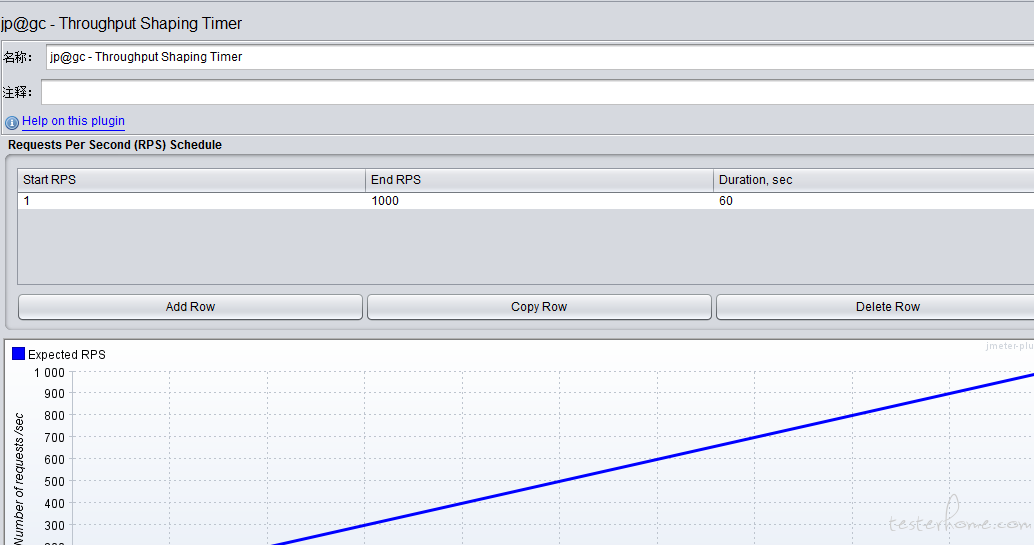Screen dimensions: 1034x545
Task: Click the 'Requests Per Second (RPS) Schedule' heading
Action: [115, 145]
